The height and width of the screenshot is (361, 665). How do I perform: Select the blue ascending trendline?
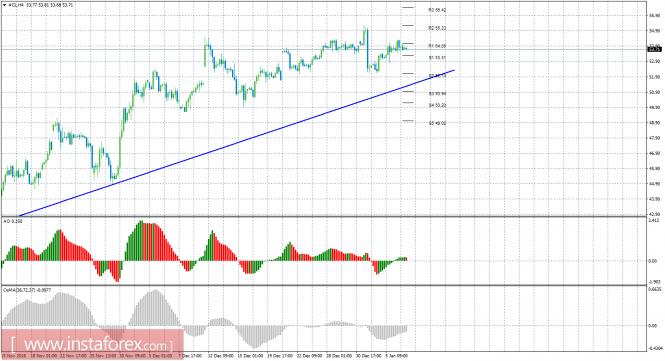tap(237, 143)
